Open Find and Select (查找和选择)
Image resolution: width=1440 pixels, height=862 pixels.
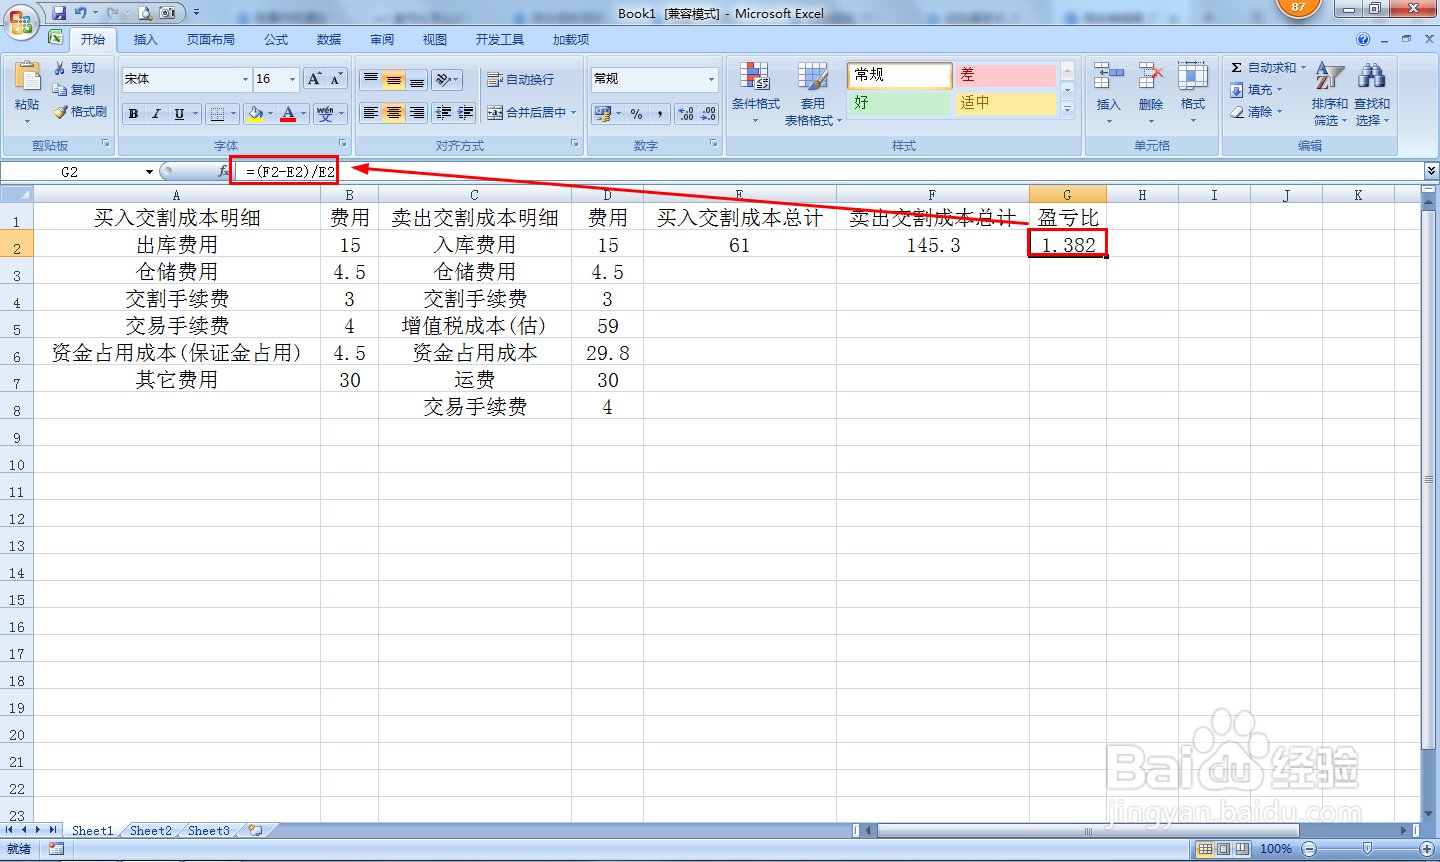[1372, 93]
